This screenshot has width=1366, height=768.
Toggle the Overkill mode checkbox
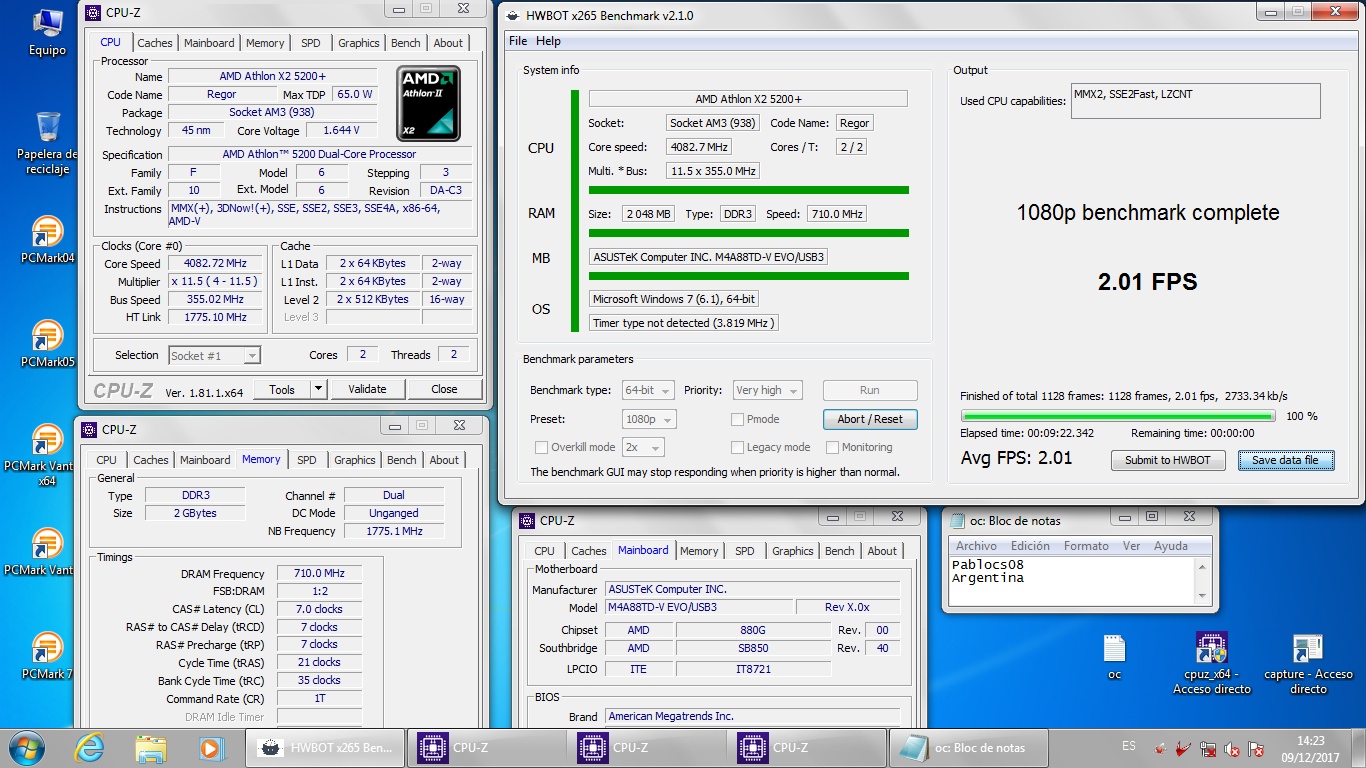coord(541,447)
